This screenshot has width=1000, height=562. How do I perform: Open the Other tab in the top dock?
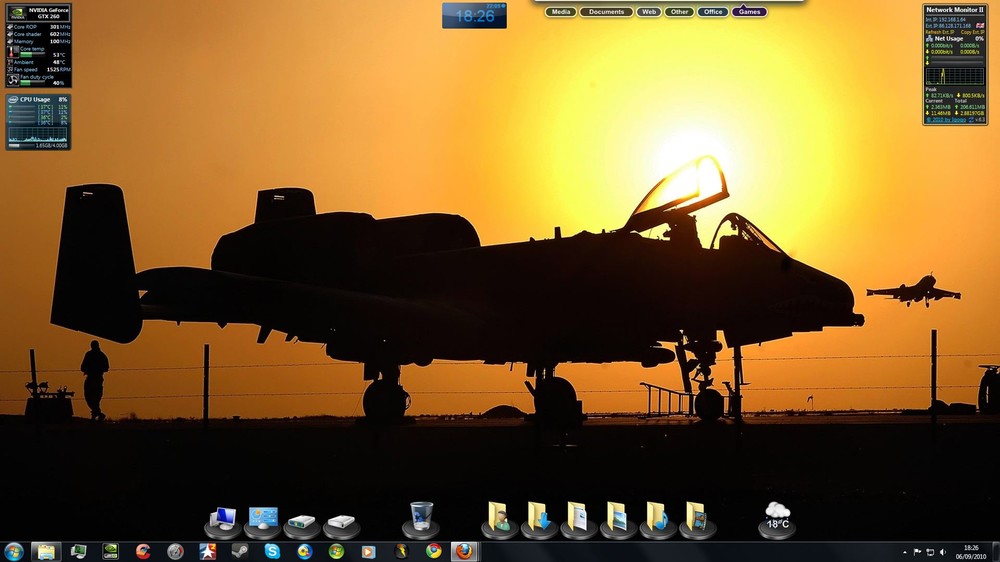(679, 11)
